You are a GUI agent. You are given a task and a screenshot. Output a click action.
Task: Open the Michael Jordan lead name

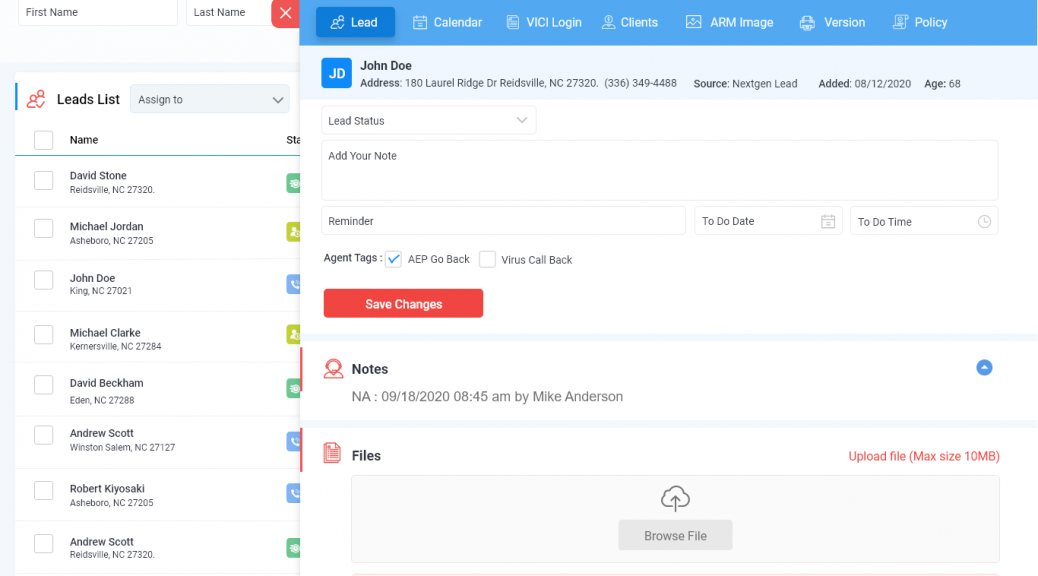[107, 226]
